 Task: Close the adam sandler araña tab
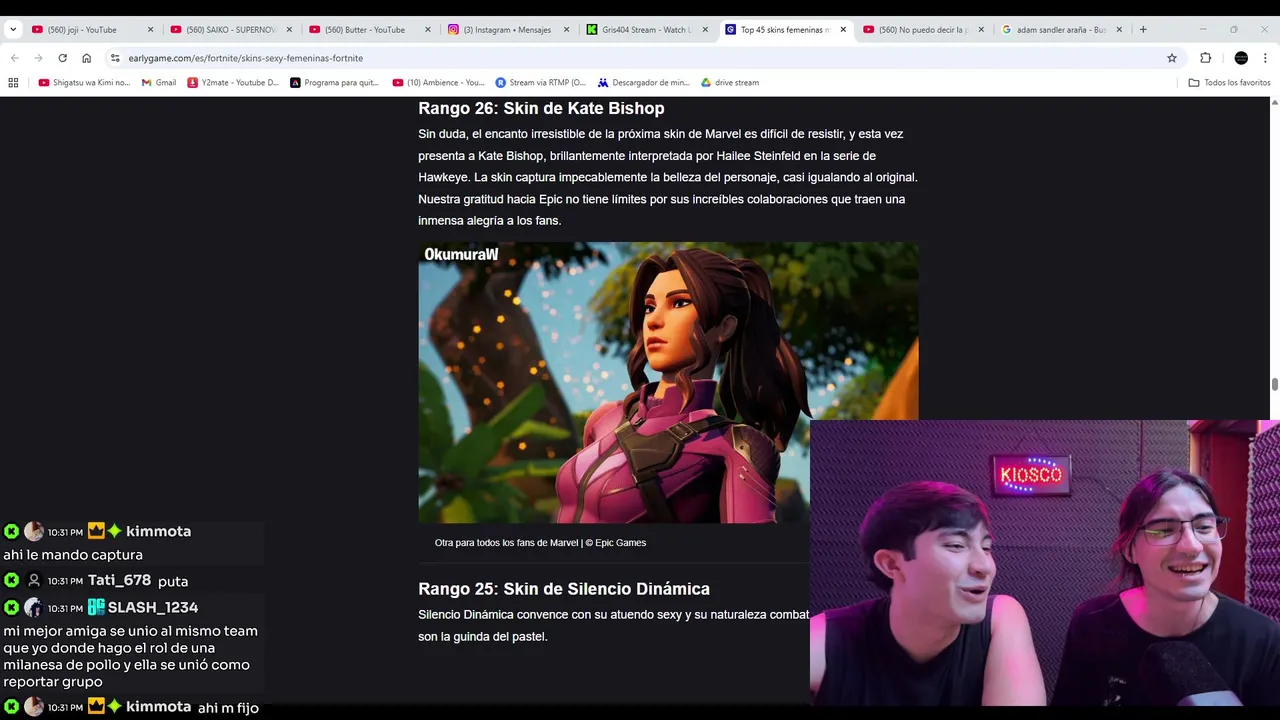pyautogui.click(x=1119, y=30)
